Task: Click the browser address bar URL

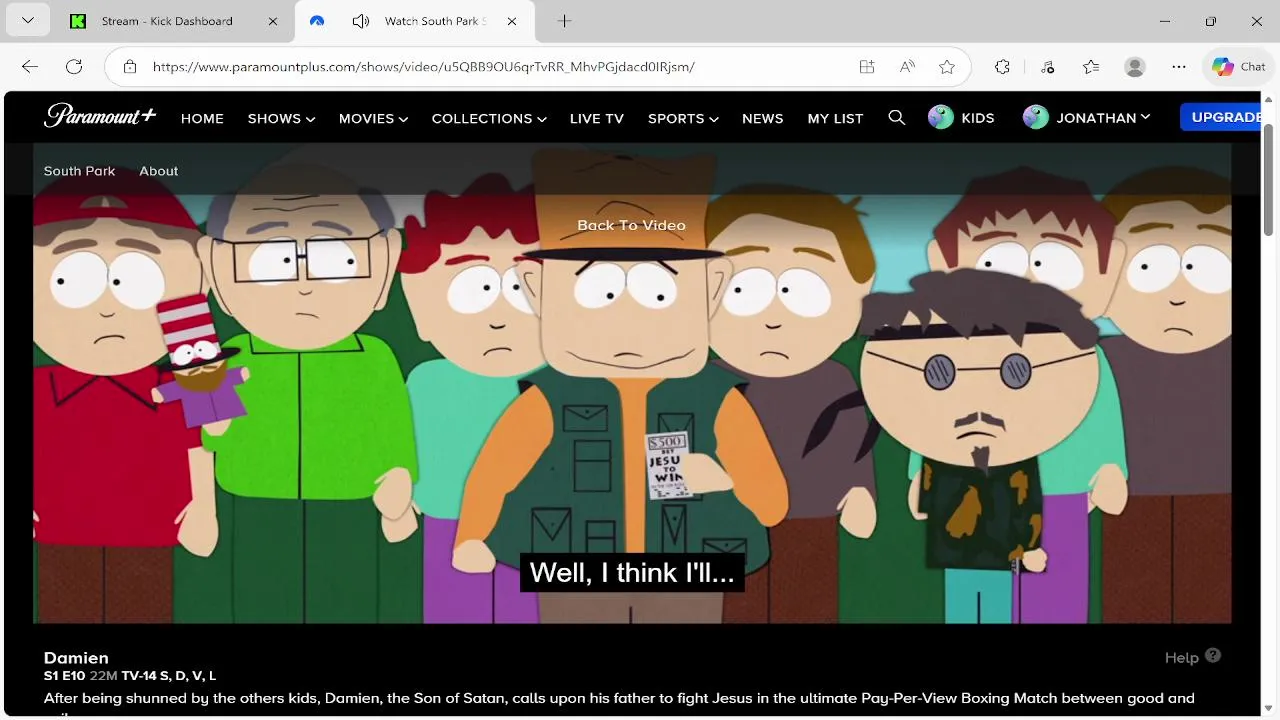Action: coord(424,67)
